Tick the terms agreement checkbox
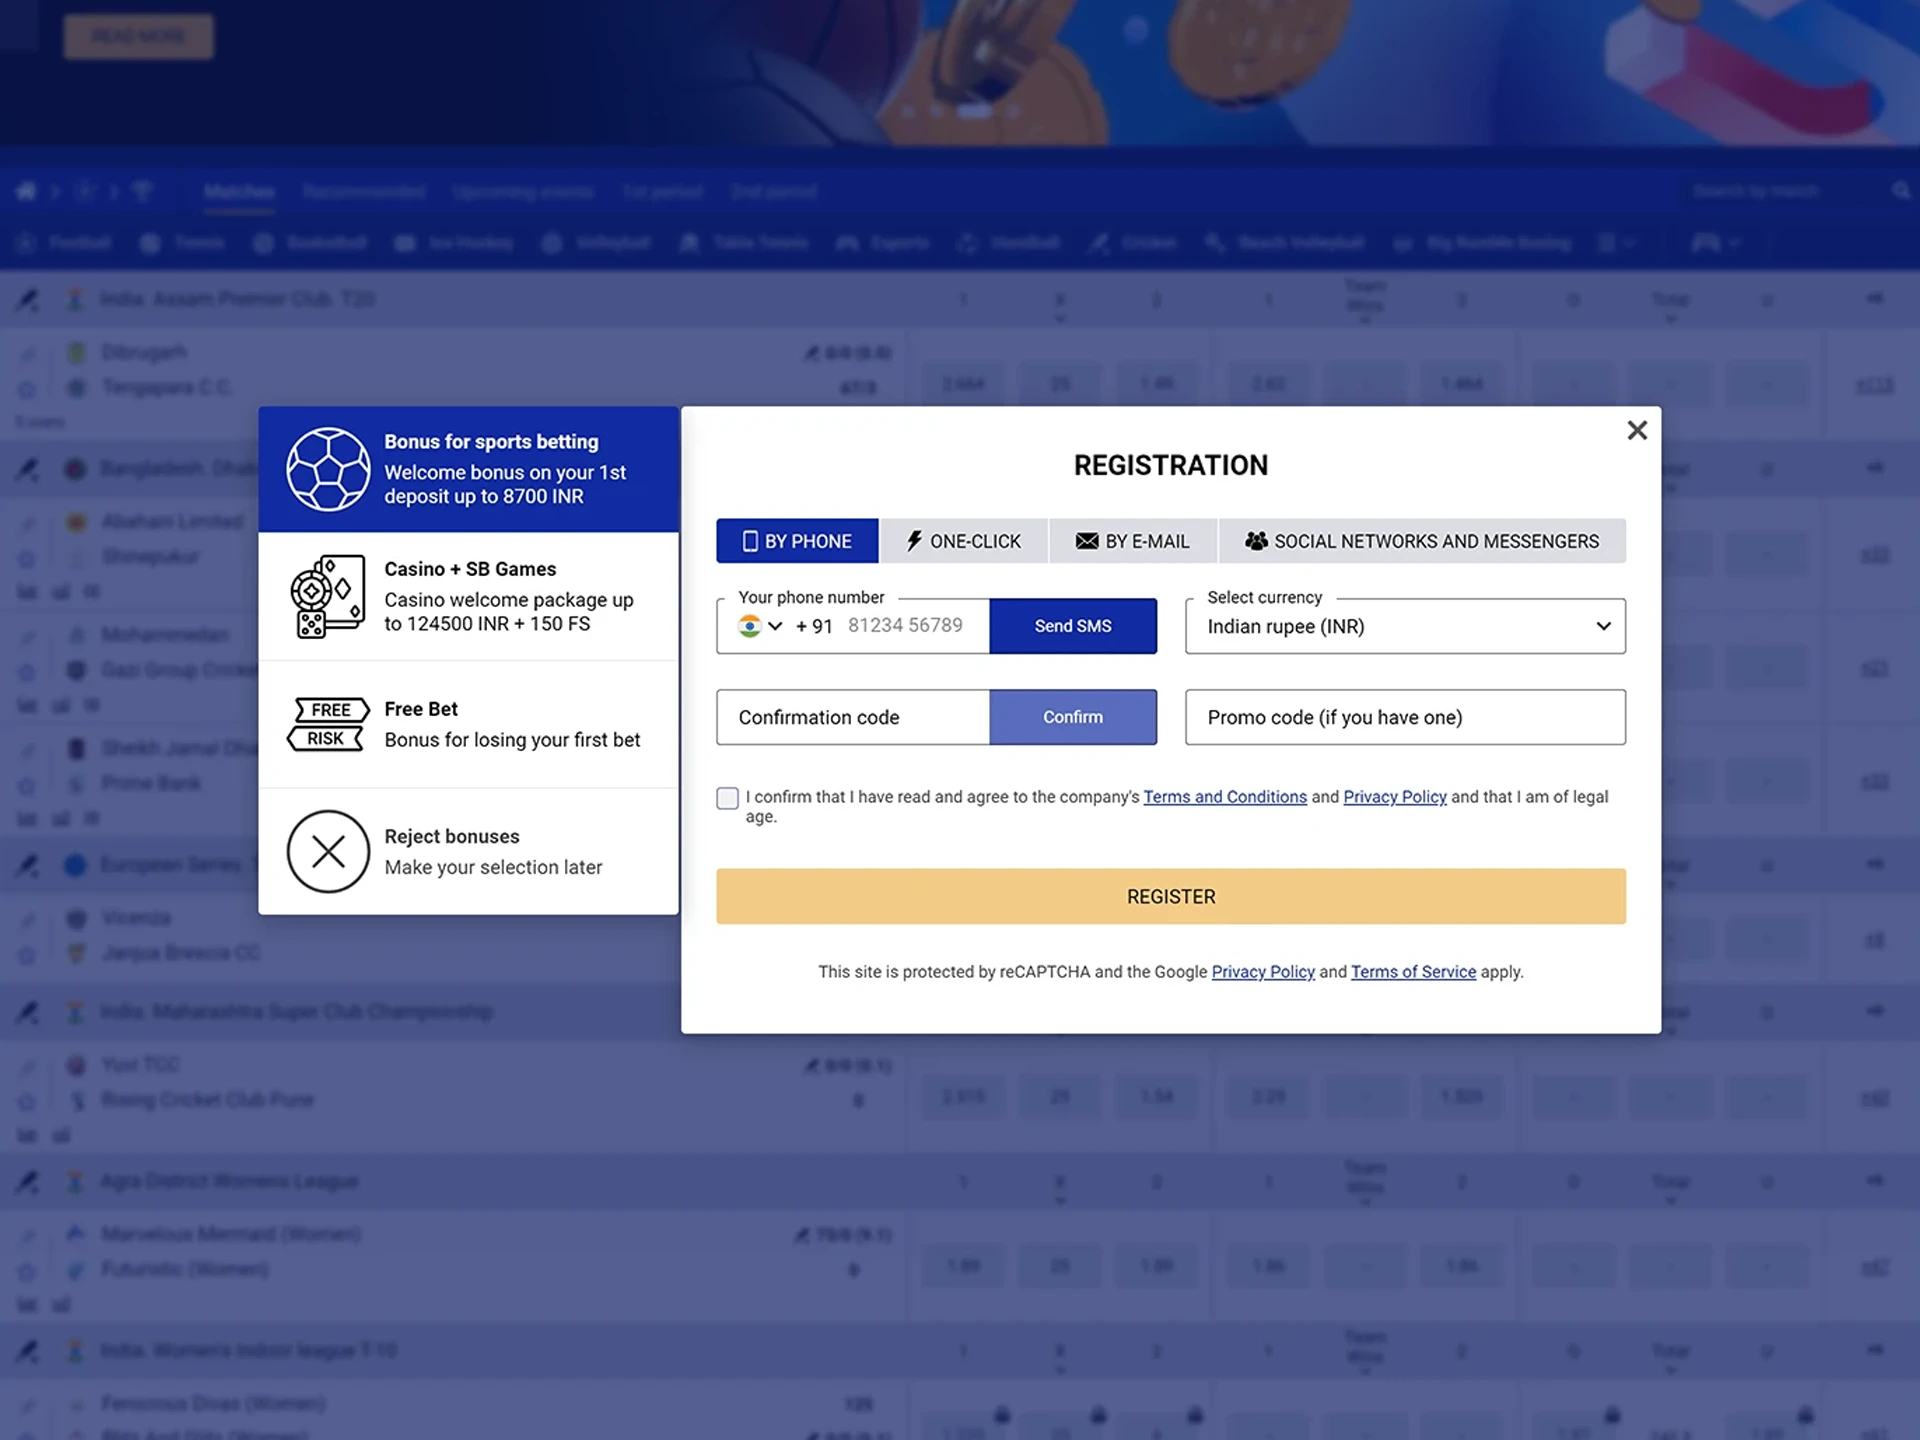 pyautogui.click(x=727, y=798)
